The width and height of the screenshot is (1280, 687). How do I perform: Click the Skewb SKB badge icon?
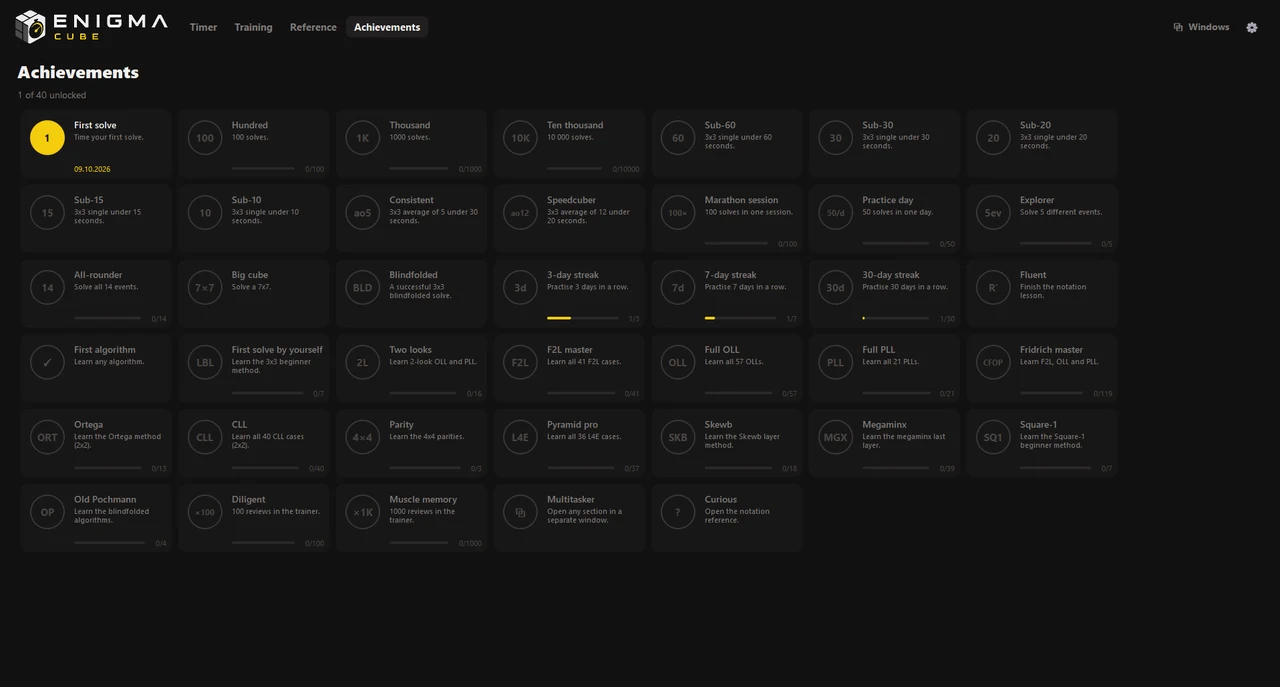[x=678, y=438]
